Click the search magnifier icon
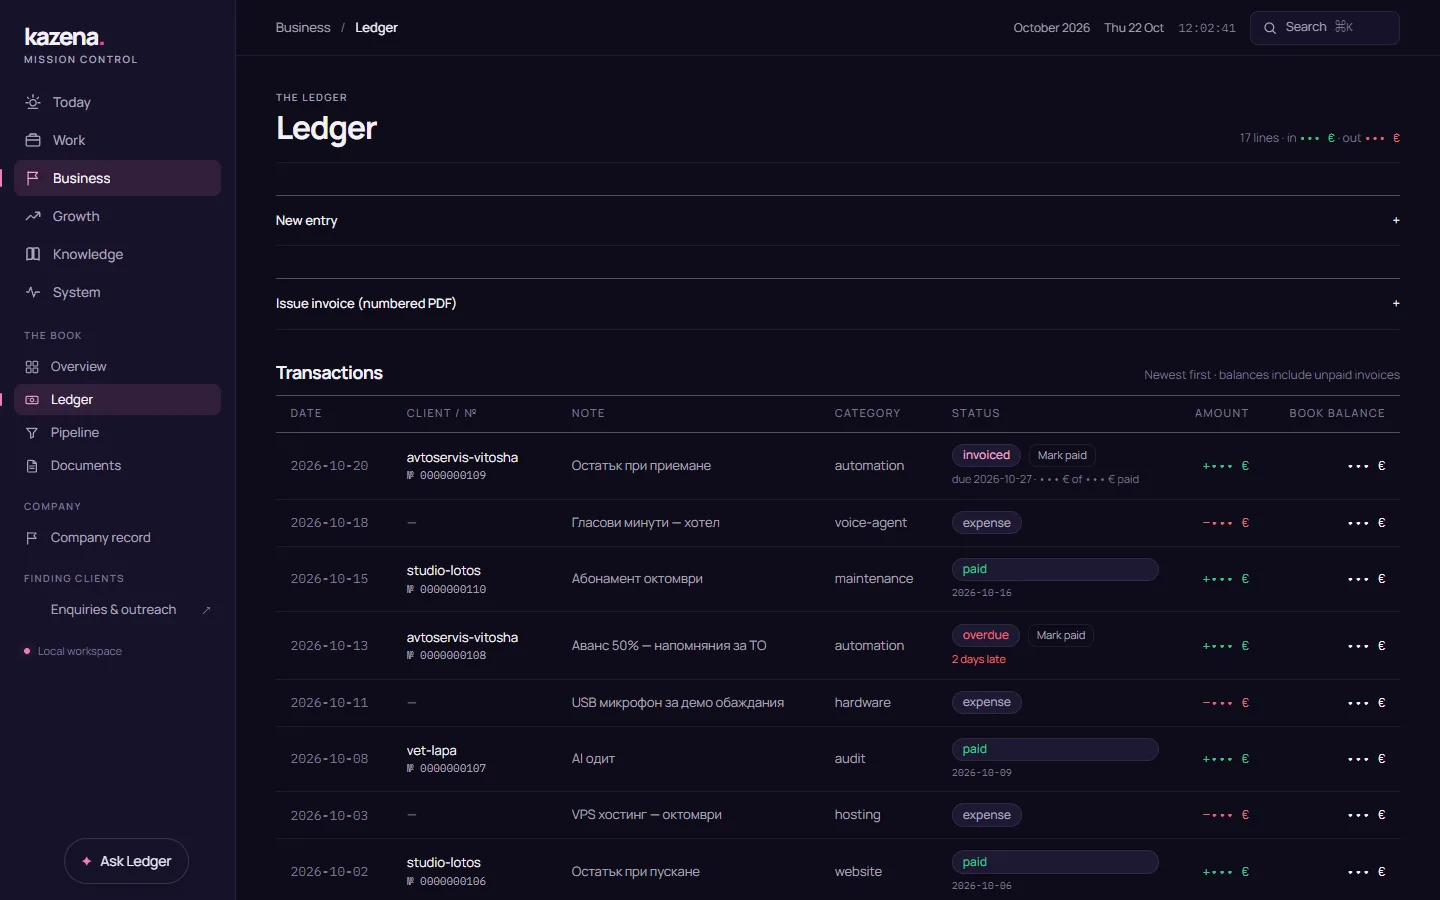Viewport: 1440px width, 900px height. click(x=1270, y=28)
